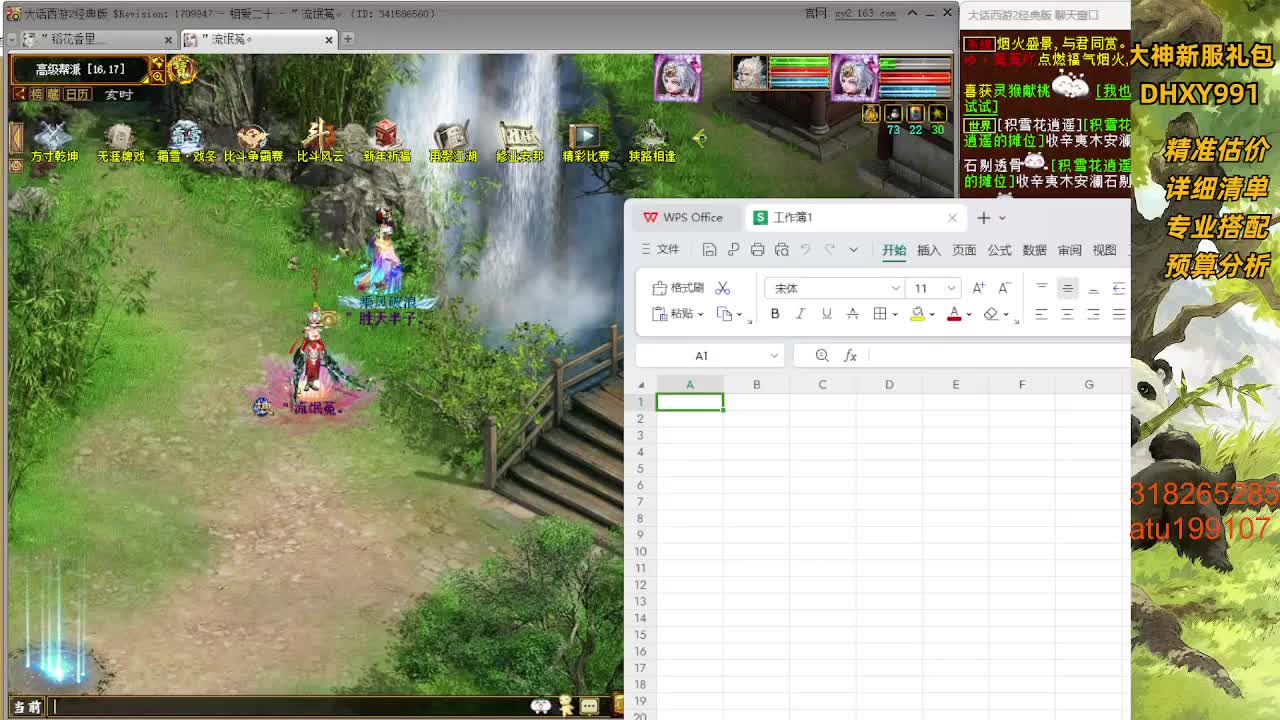1280x720 pixels.
Task: Open the 狭路相逢 event icon
Action: click(x=652, y=140)
